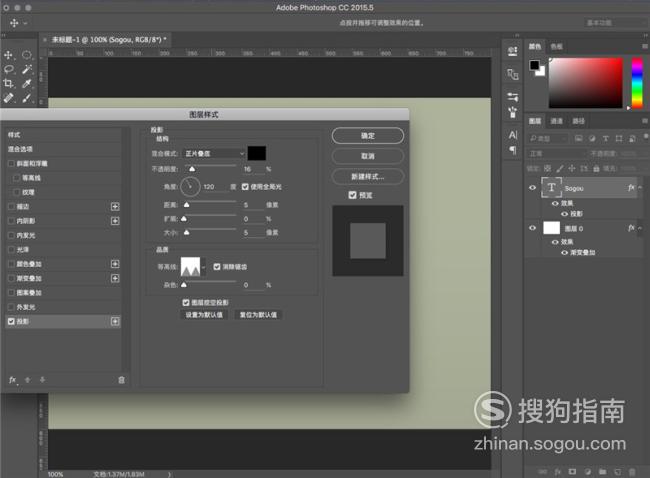Viewport: 650px width, 478px height.
Task: Add another 内阴影 effect plus icon
Action: [x=115, y=221]
